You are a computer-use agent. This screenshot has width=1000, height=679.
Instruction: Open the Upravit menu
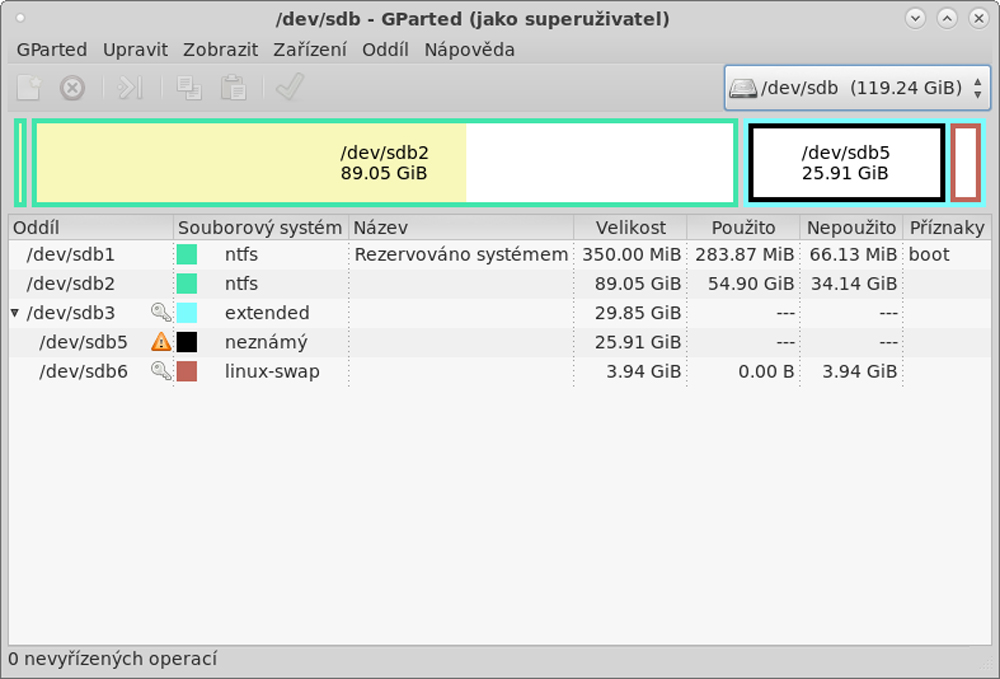coord(135,50)
